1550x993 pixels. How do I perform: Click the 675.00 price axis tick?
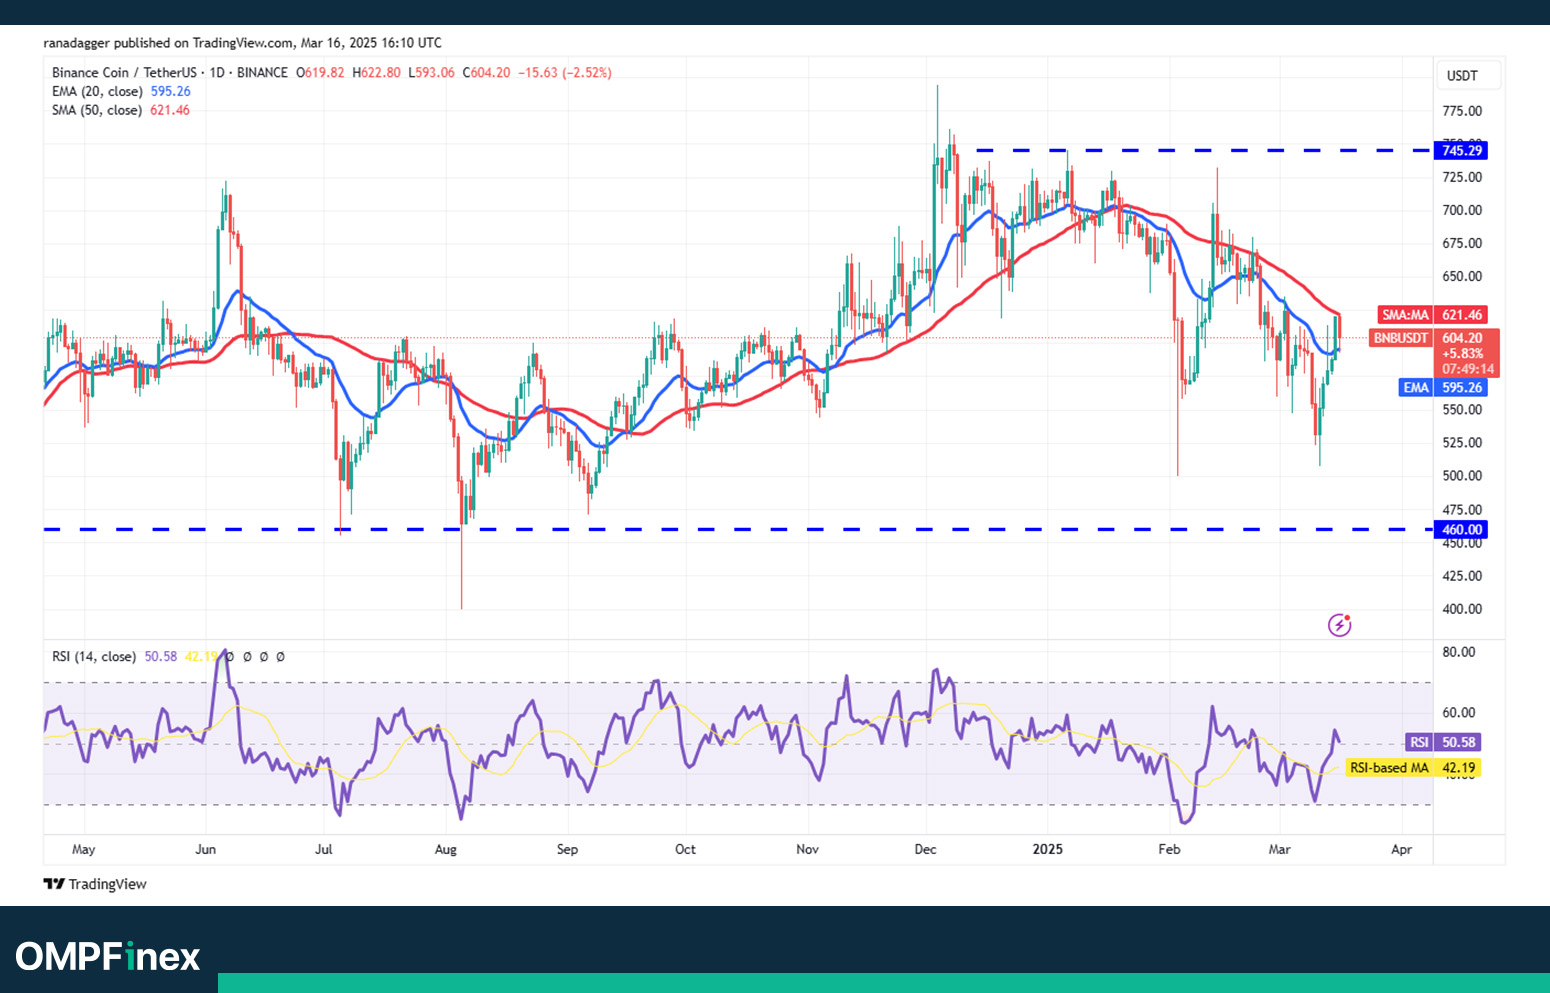[x=1462, y=243]
